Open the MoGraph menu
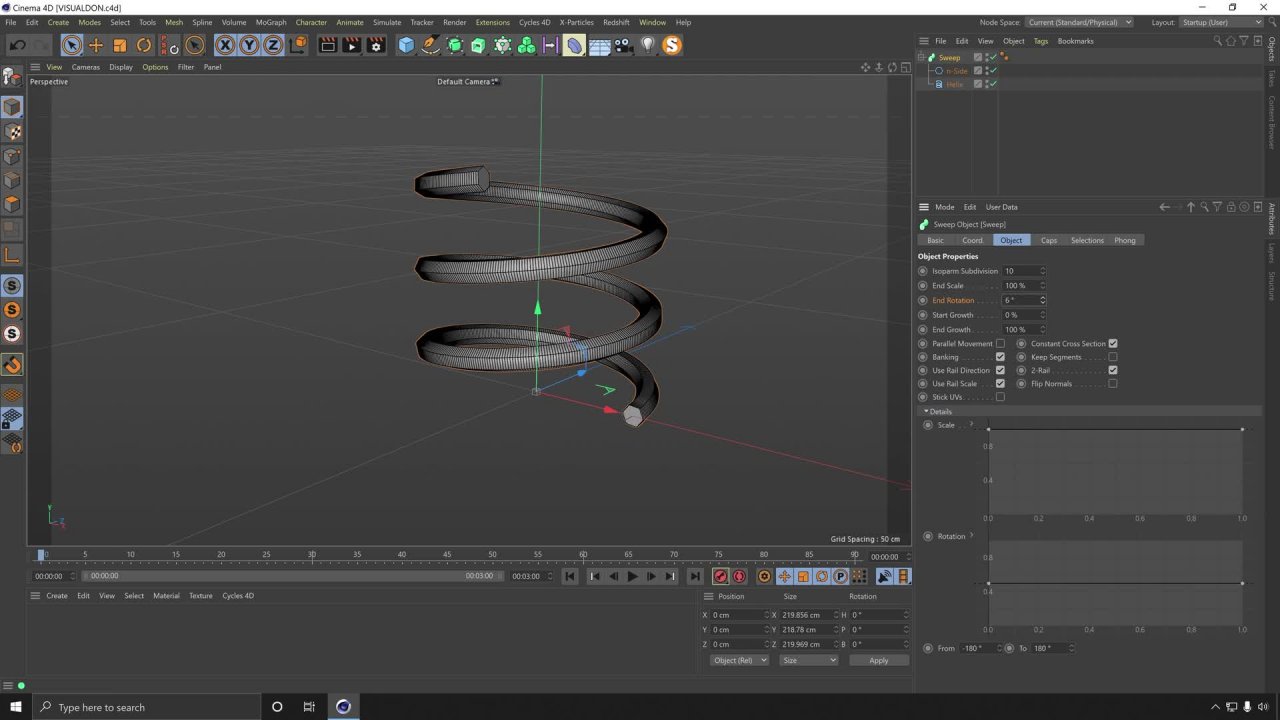The image size is (1280, 720). click(x=270, y=22)
